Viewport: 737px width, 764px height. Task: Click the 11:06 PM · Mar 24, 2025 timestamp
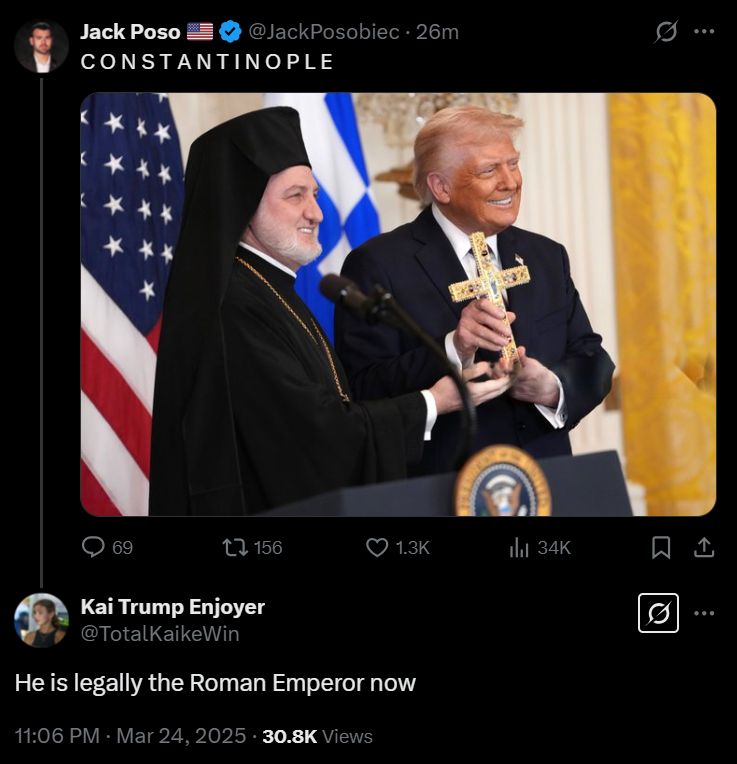pyautogui.click(x=131, y=736)
